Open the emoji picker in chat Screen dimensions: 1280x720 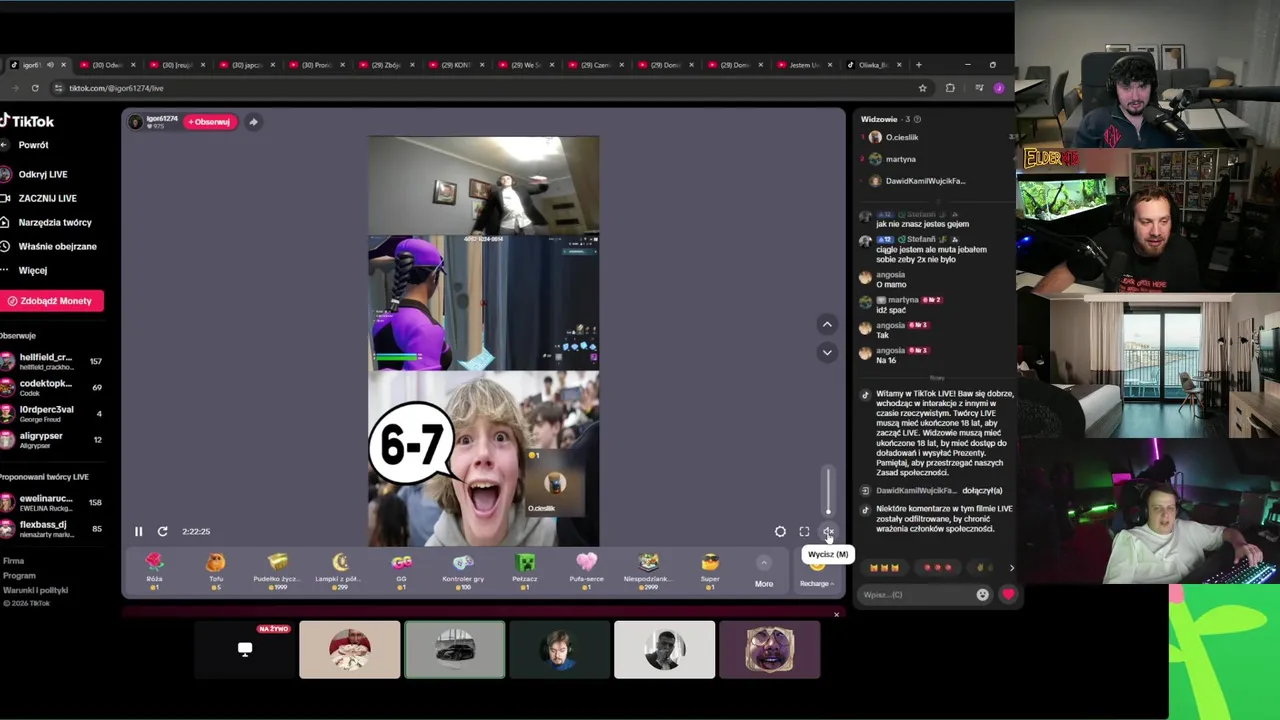click(x=982, y=595)
